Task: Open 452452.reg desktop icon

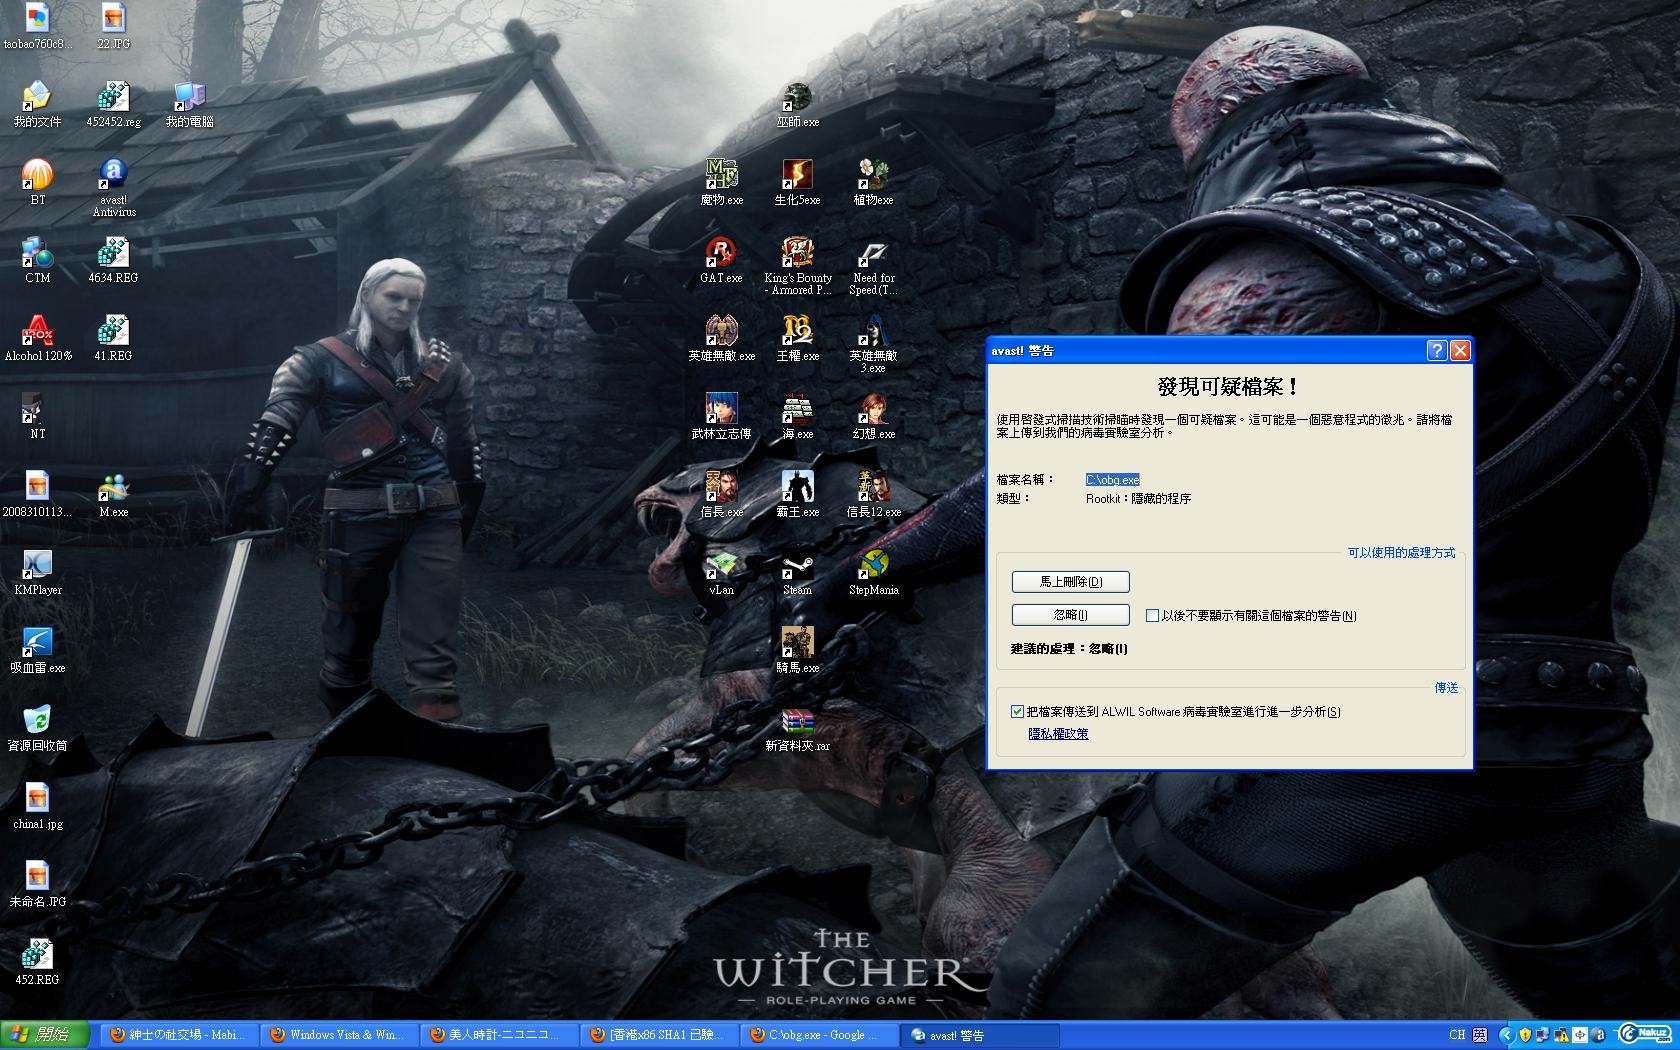Action: (x=113, y=104)
